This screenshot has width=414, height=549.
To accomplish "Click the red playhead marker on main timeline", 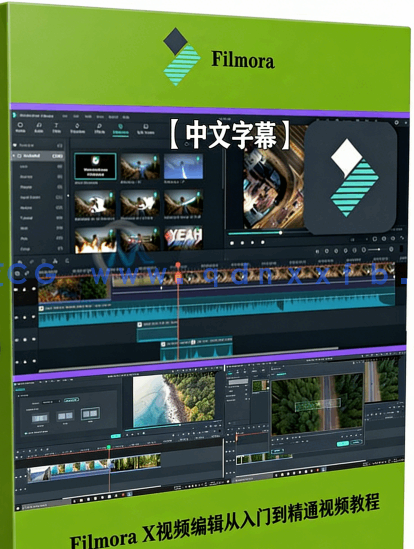I will pos(178,265).
